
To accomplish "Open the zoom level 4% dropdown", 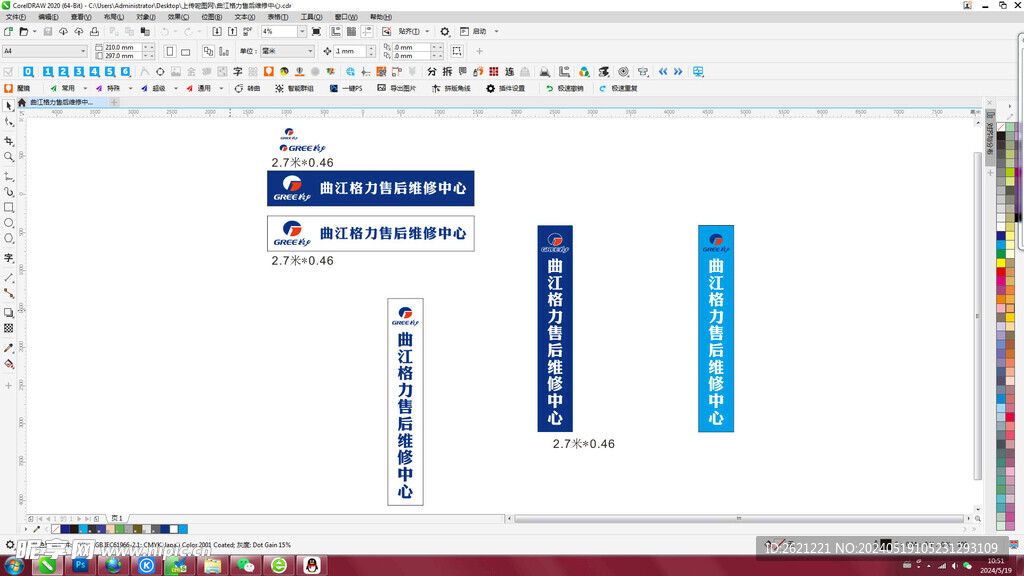I will coord(302,31).
